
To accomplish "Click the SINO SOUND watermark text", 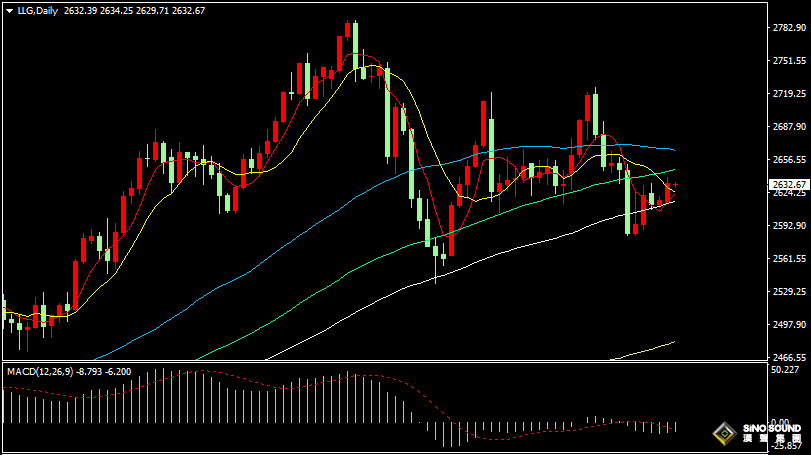I will pos(772,429).
